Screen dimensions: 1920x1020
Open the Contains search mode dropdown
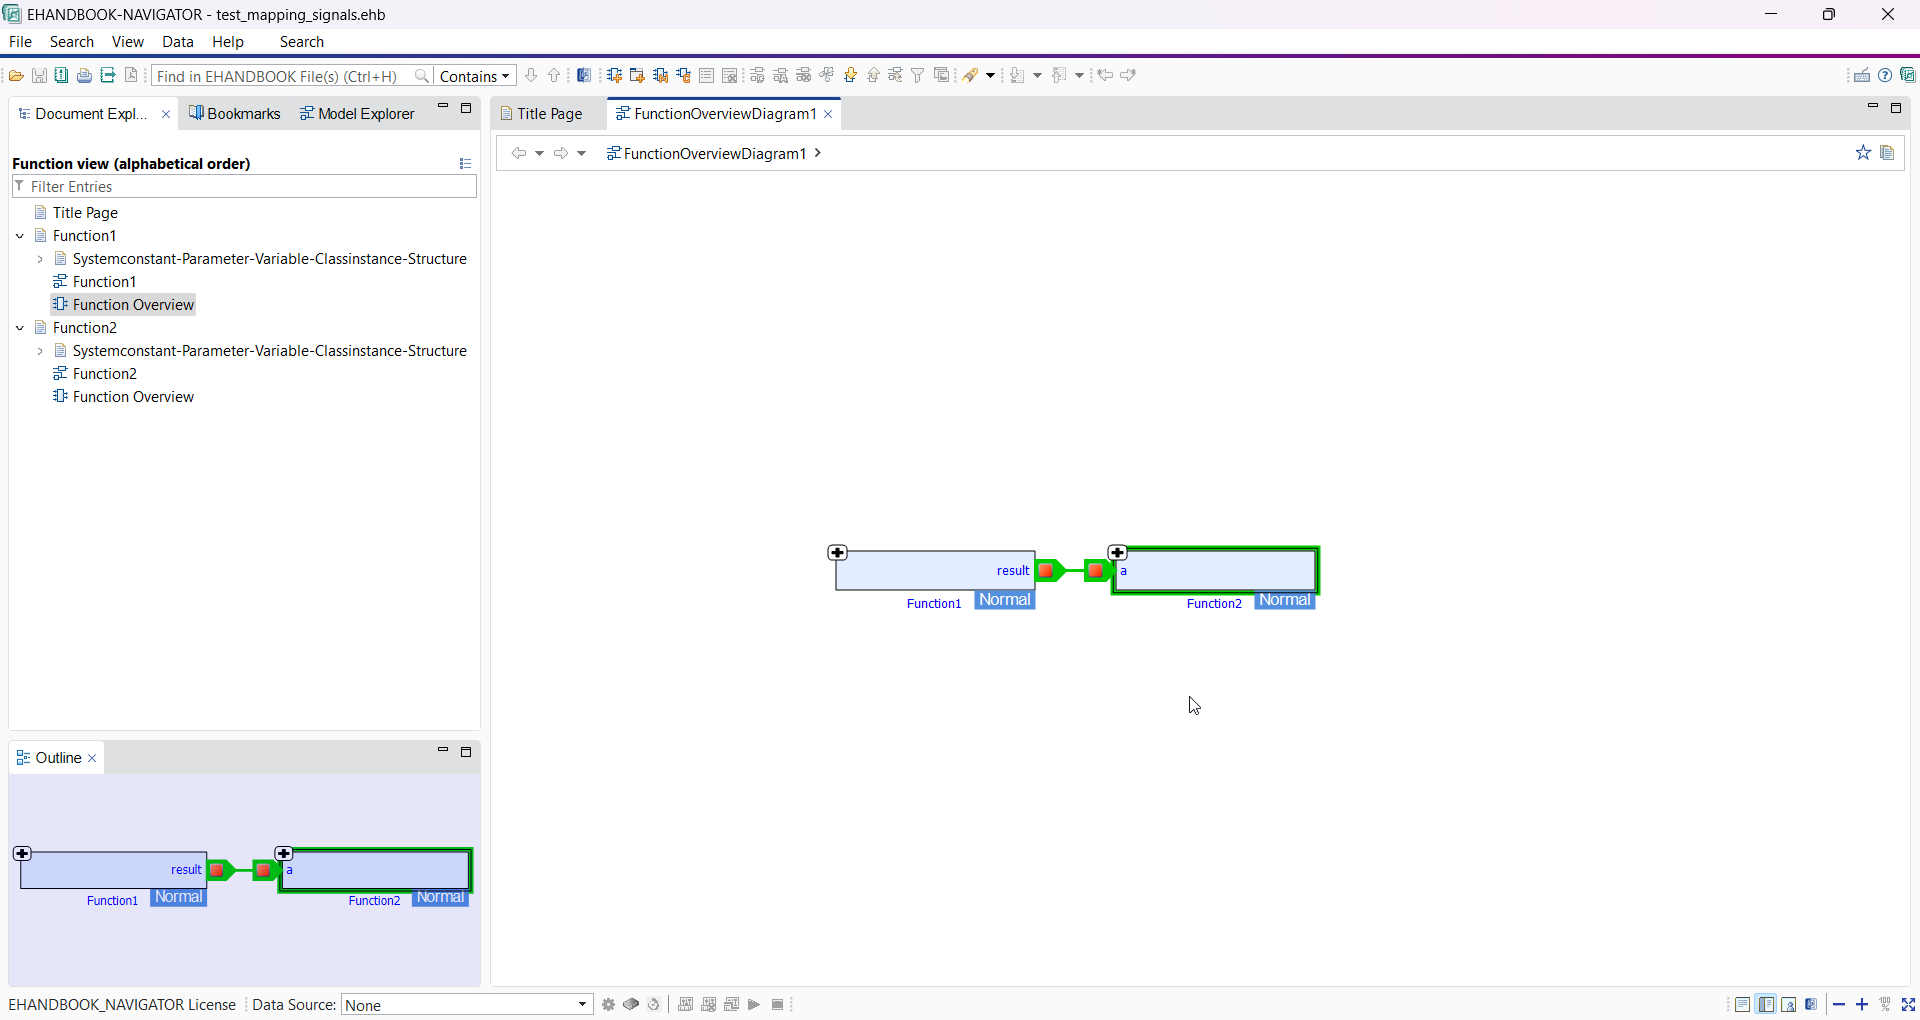click(x=475, y=76)
